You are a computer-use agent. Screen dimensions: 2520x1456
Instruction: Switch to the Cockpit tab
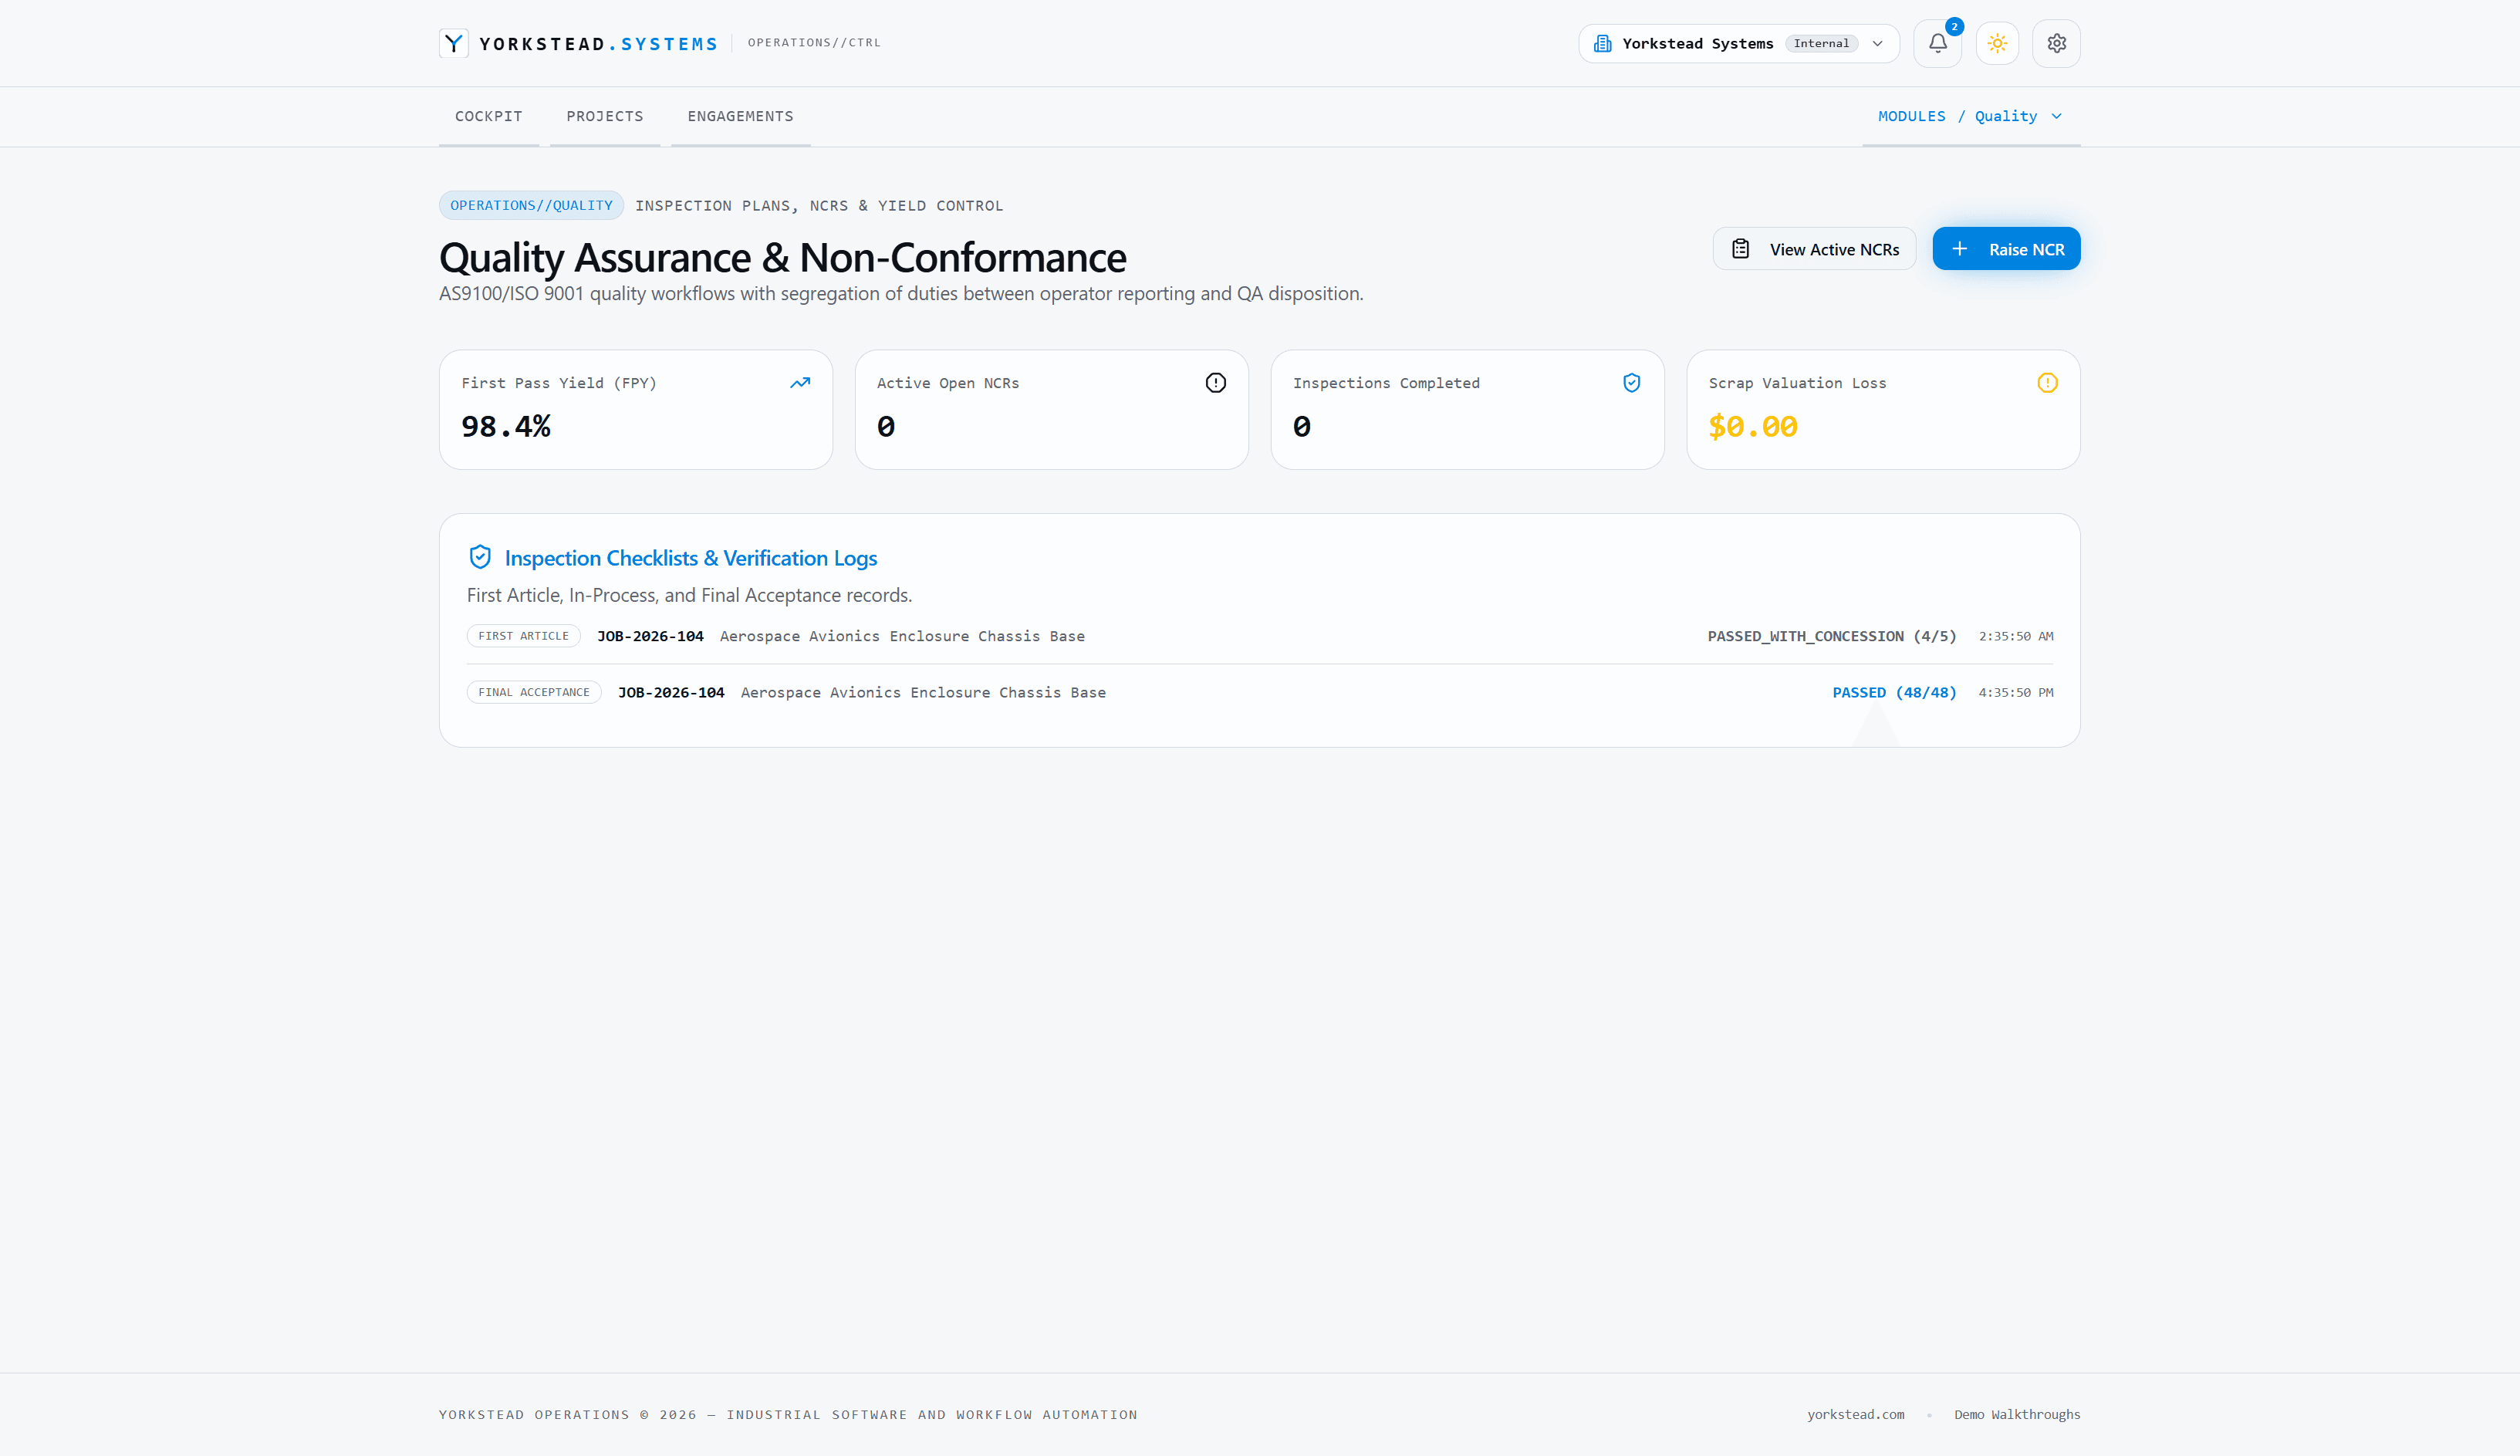pos(488,116)
